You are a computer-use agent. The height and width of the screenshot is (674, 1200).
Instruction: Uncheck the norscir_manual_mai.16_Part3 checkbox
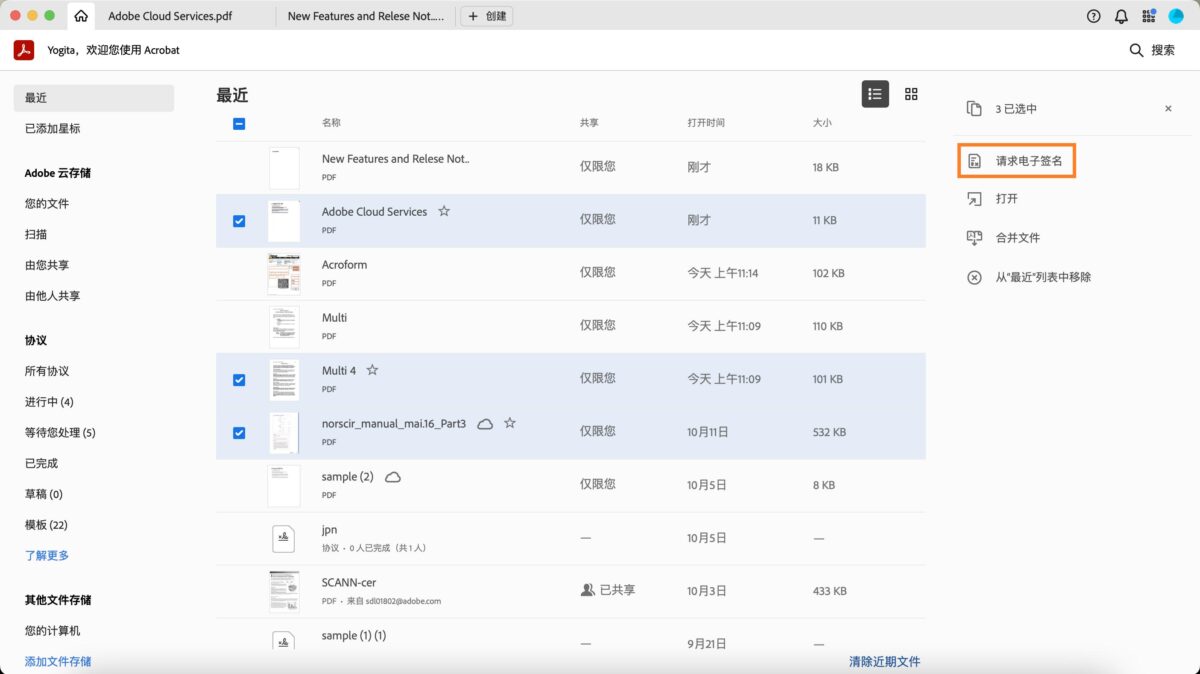tap(239, 433)
